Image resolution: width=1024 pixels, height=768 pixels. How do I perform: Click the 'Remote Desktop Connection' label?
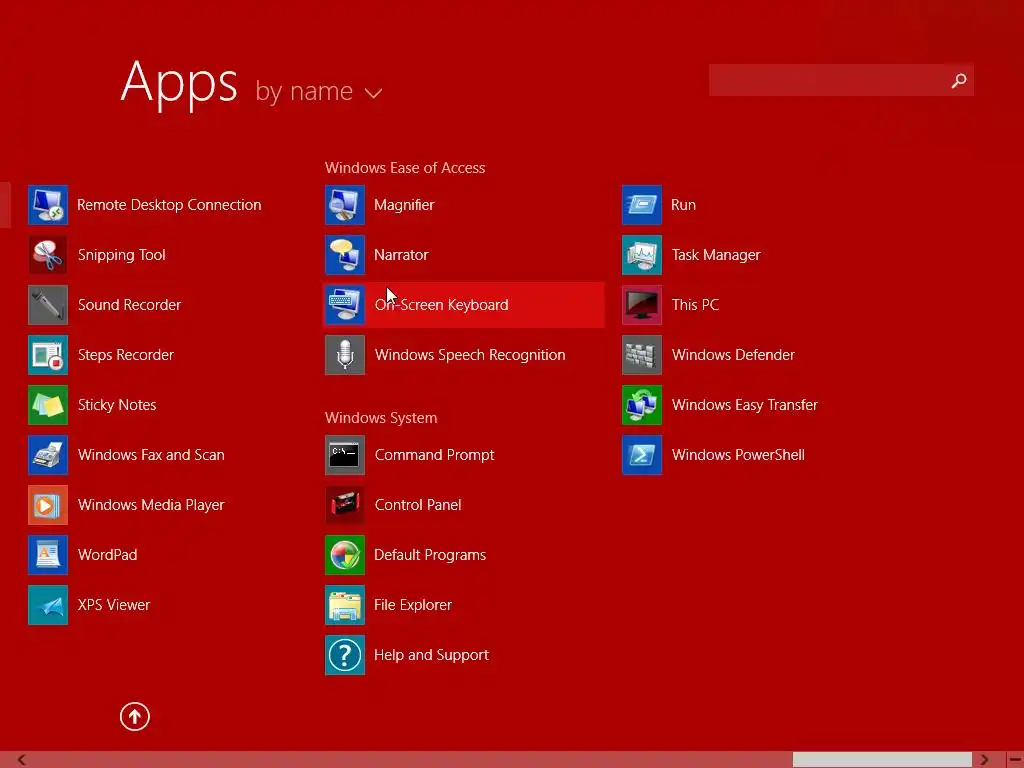tap(169, 205)
